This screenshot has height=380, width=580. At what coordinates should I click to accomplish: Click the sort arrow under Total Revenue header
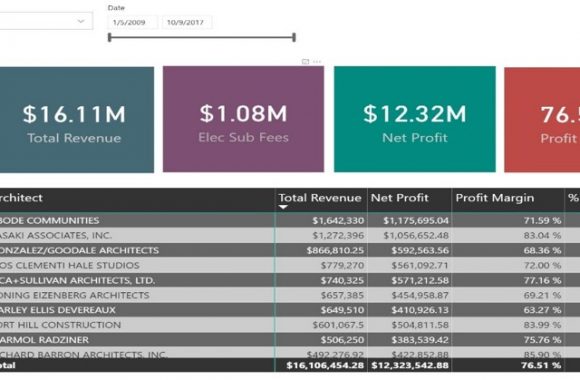[283, 207]
